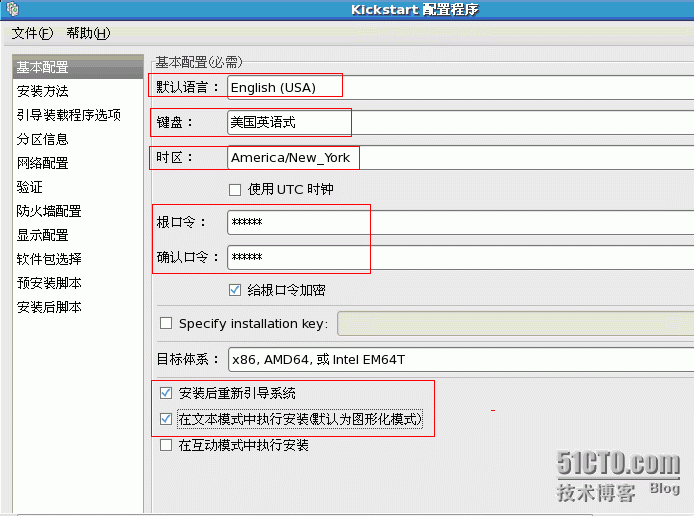This screenshot has width=694, height=516.
Task: Uncheck 在文本模式中执行安装 checkbox
Action: (166, 419)
